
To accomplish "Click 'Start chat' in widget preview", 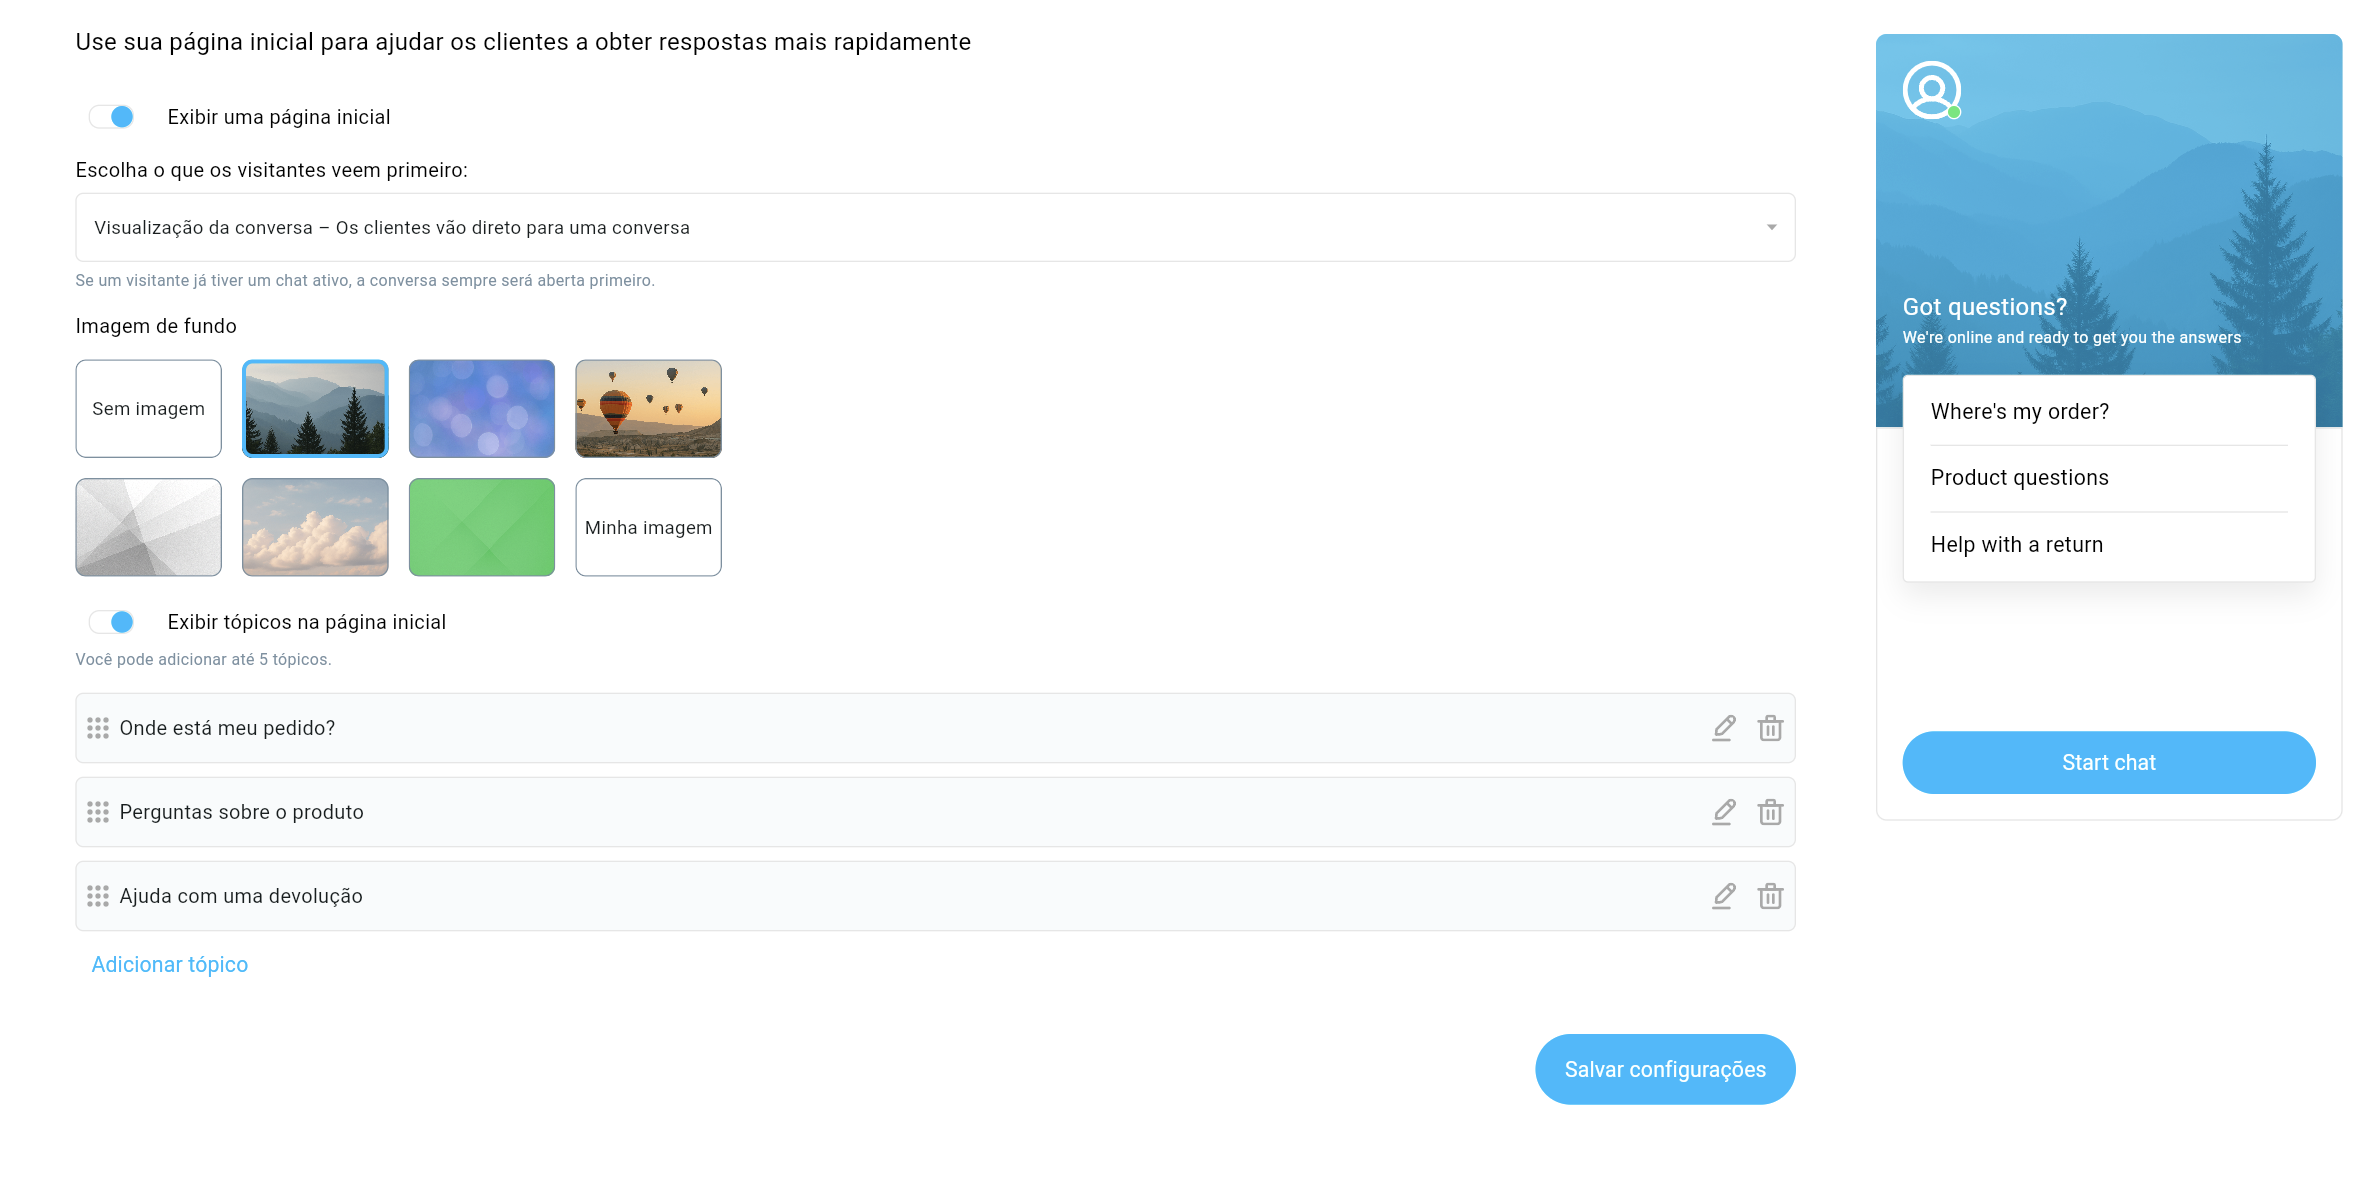I will (x=2108, y=763).
